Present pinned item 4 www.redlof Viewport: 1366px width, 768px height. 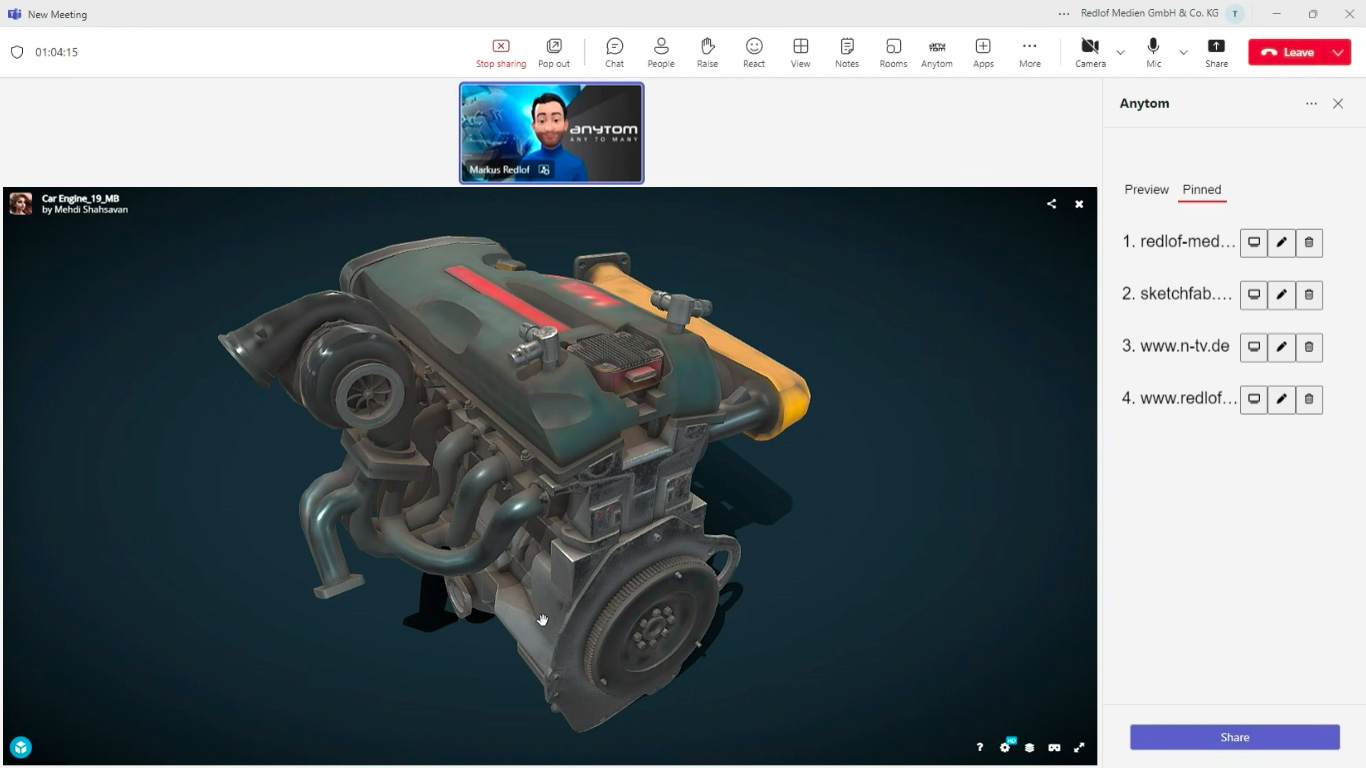1254,399
